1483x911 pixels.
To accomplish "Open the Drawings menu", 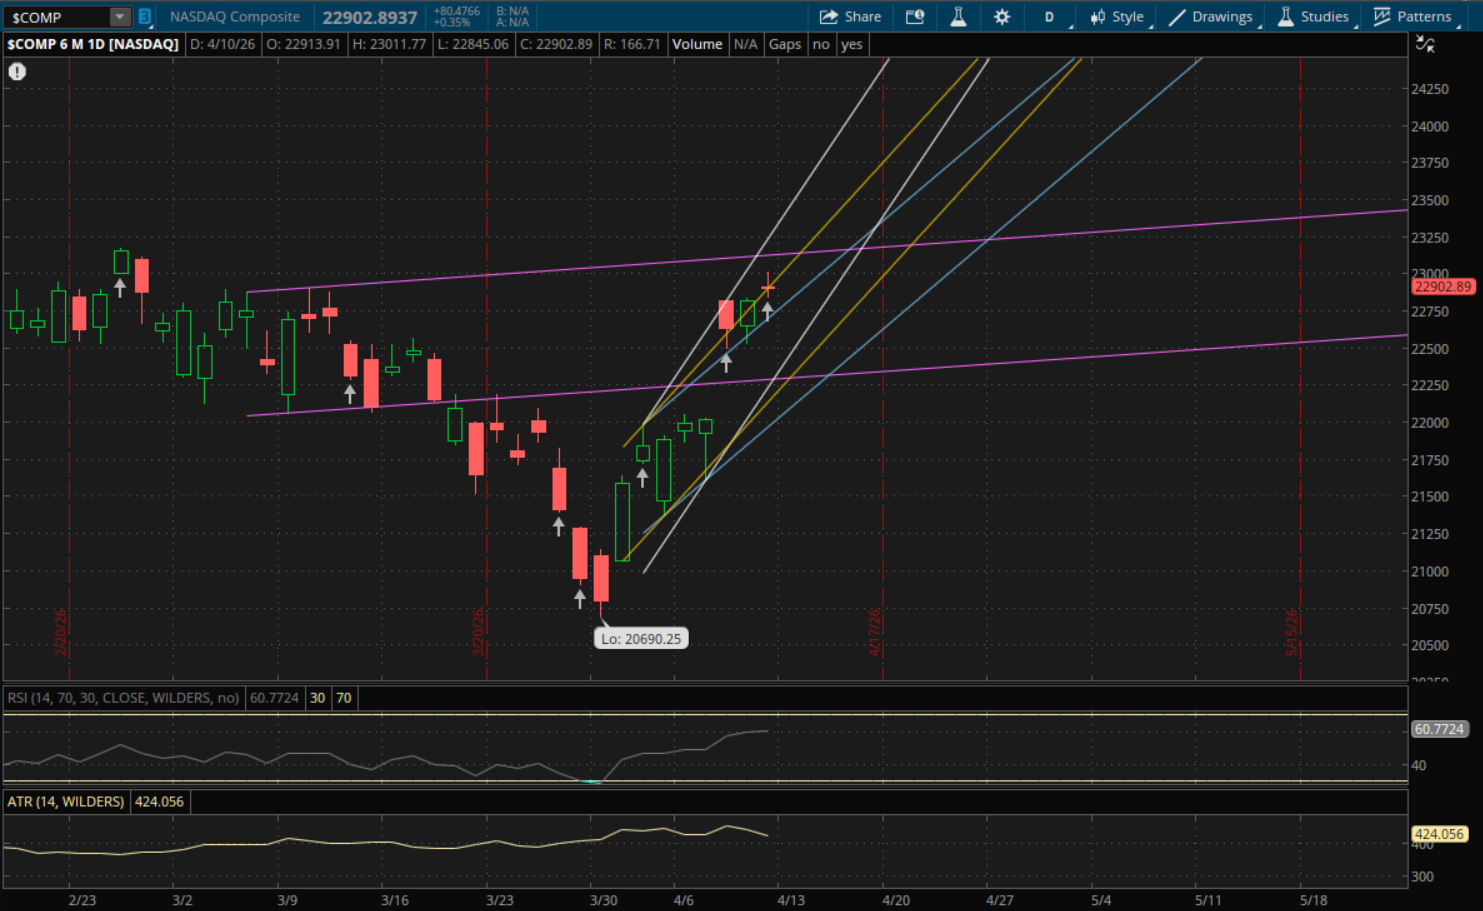I will (x=1211, y=17).
